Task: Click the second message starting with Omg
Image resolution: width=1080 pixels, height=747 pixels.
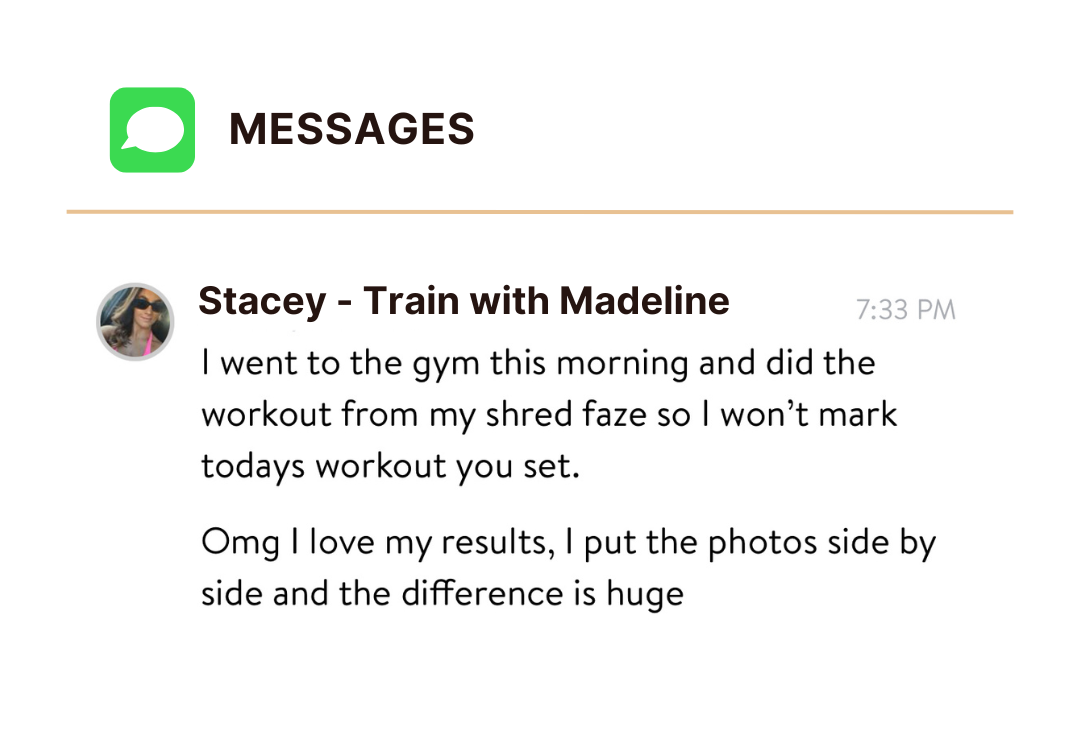Action: coord(568,567)
